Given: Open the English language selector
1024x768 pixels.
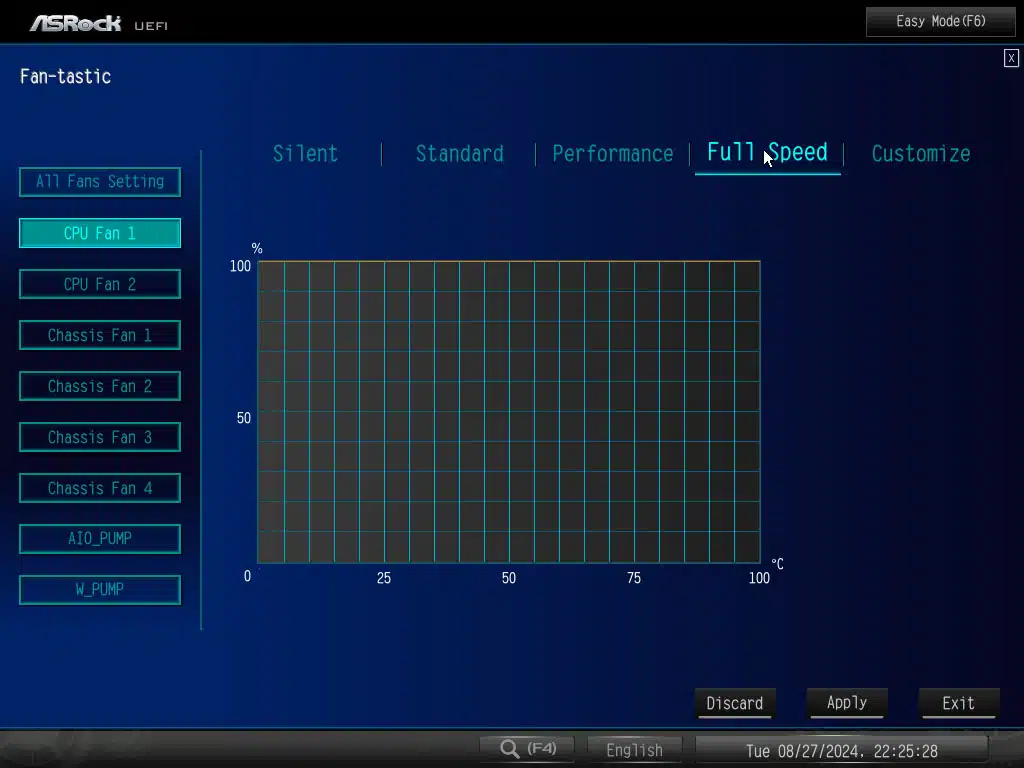Looking at the screenshot, I should coord(634,749).
